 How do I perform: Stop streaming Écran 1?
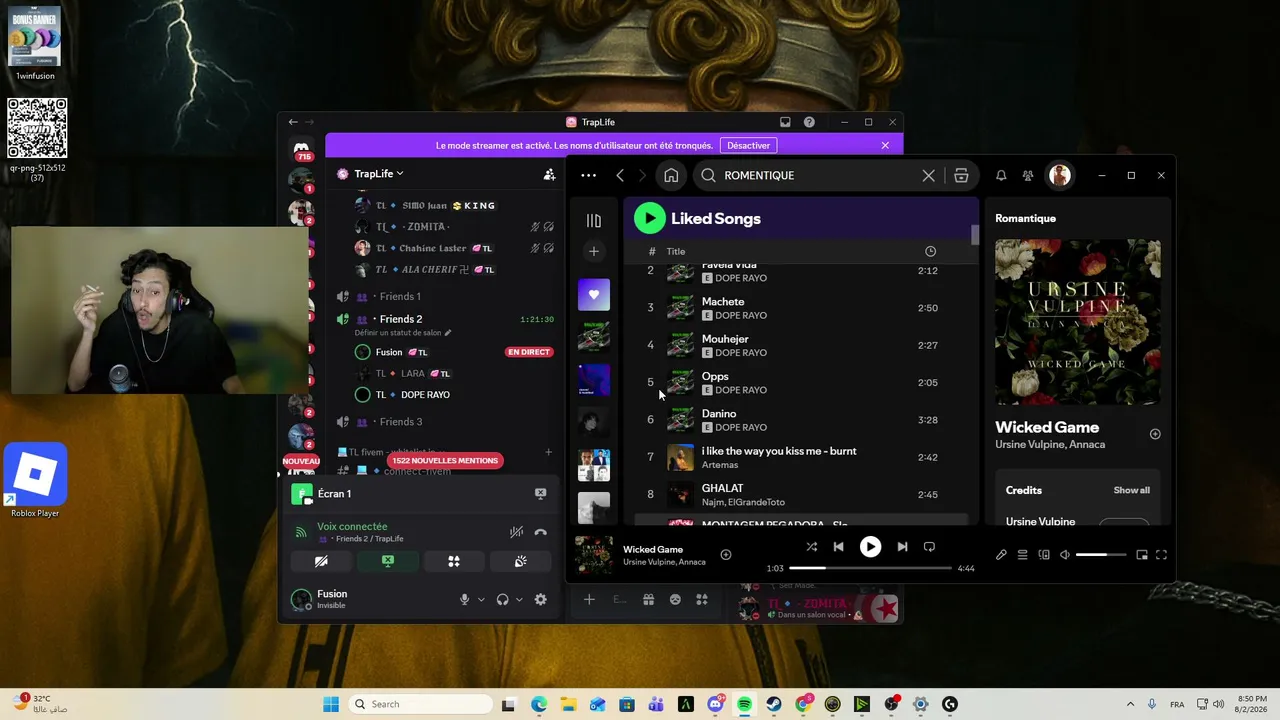(x=540, y=493)
